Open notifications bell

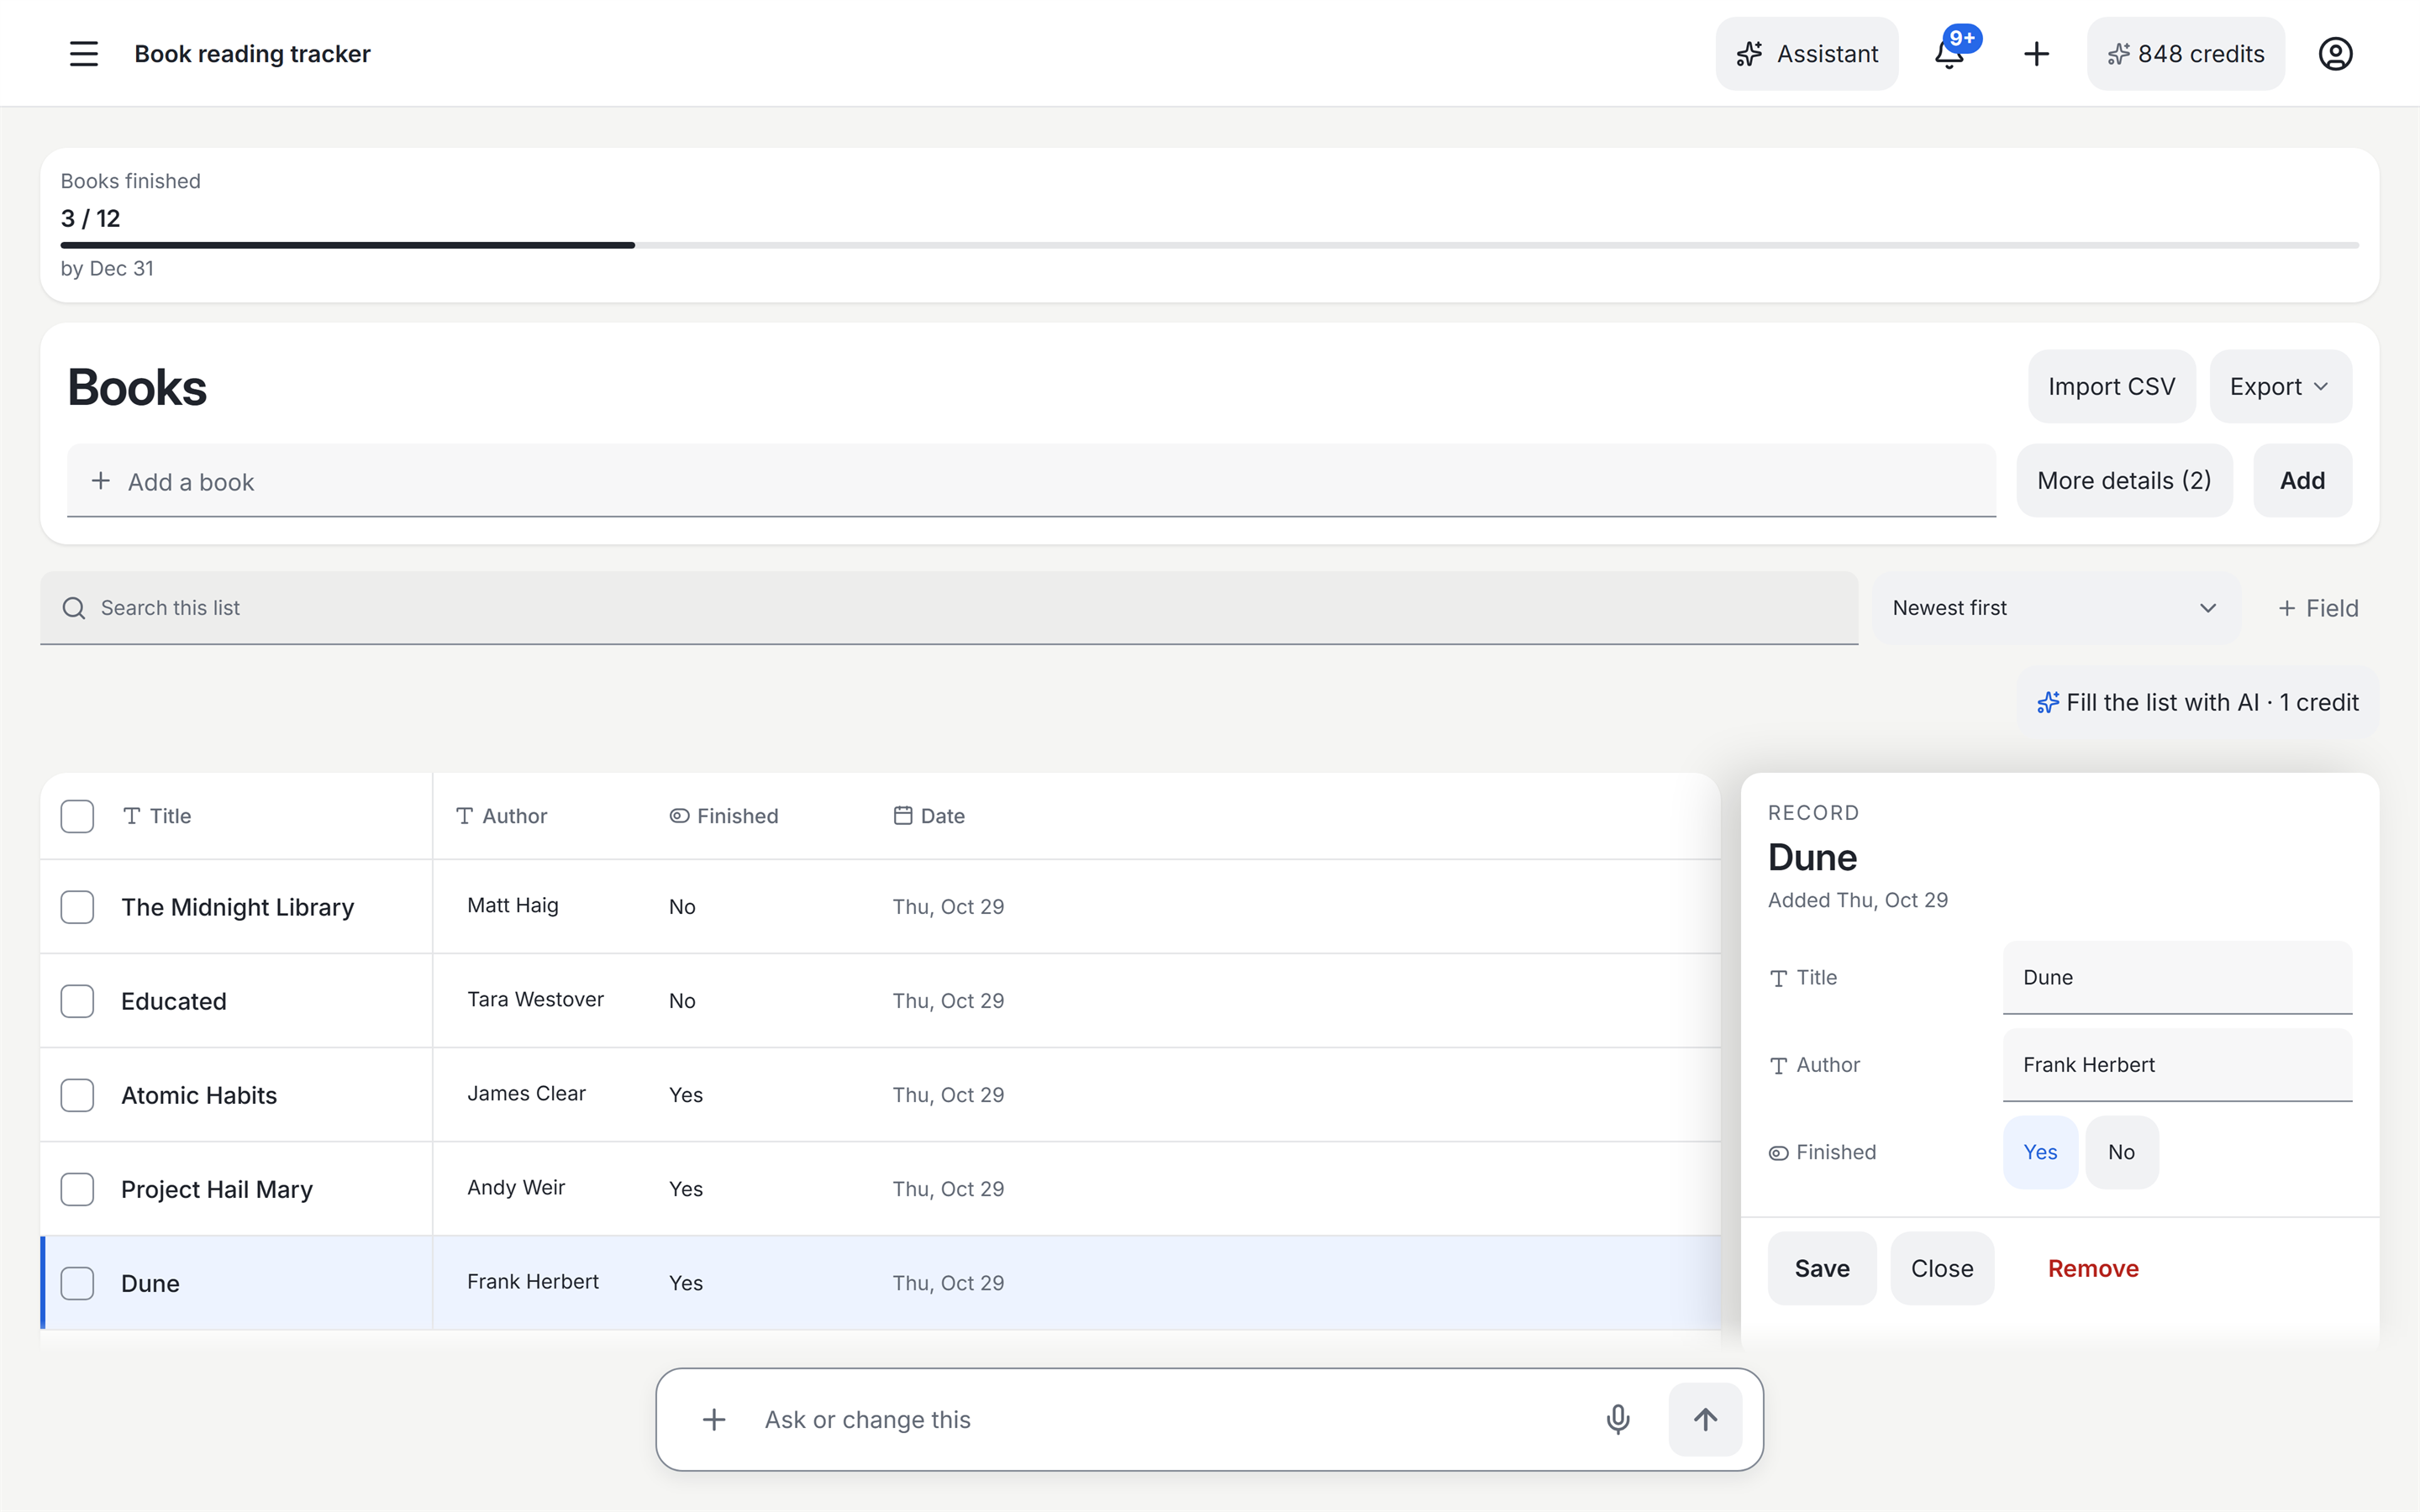point(1950,54)
